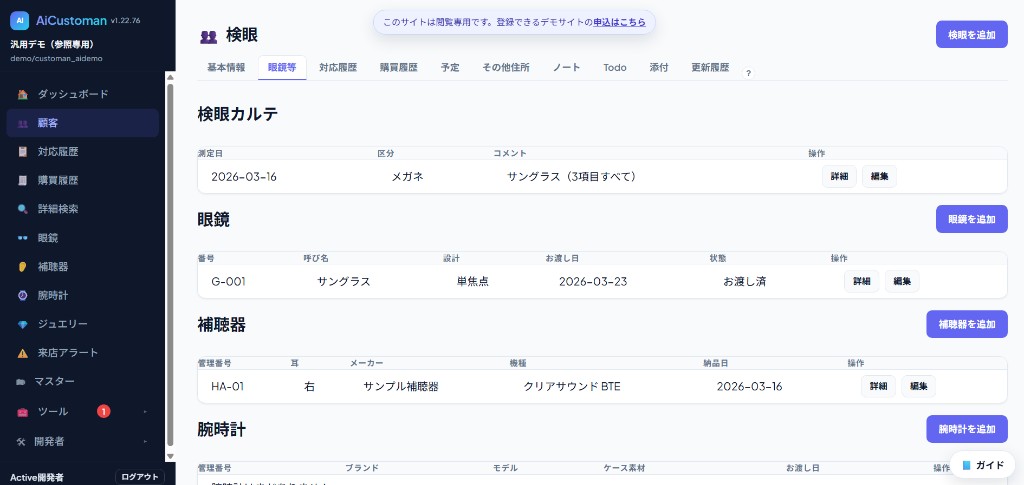Expand the 開発者 submenu arrow
Screen dimensions: 1024x485
click(145, 442)
